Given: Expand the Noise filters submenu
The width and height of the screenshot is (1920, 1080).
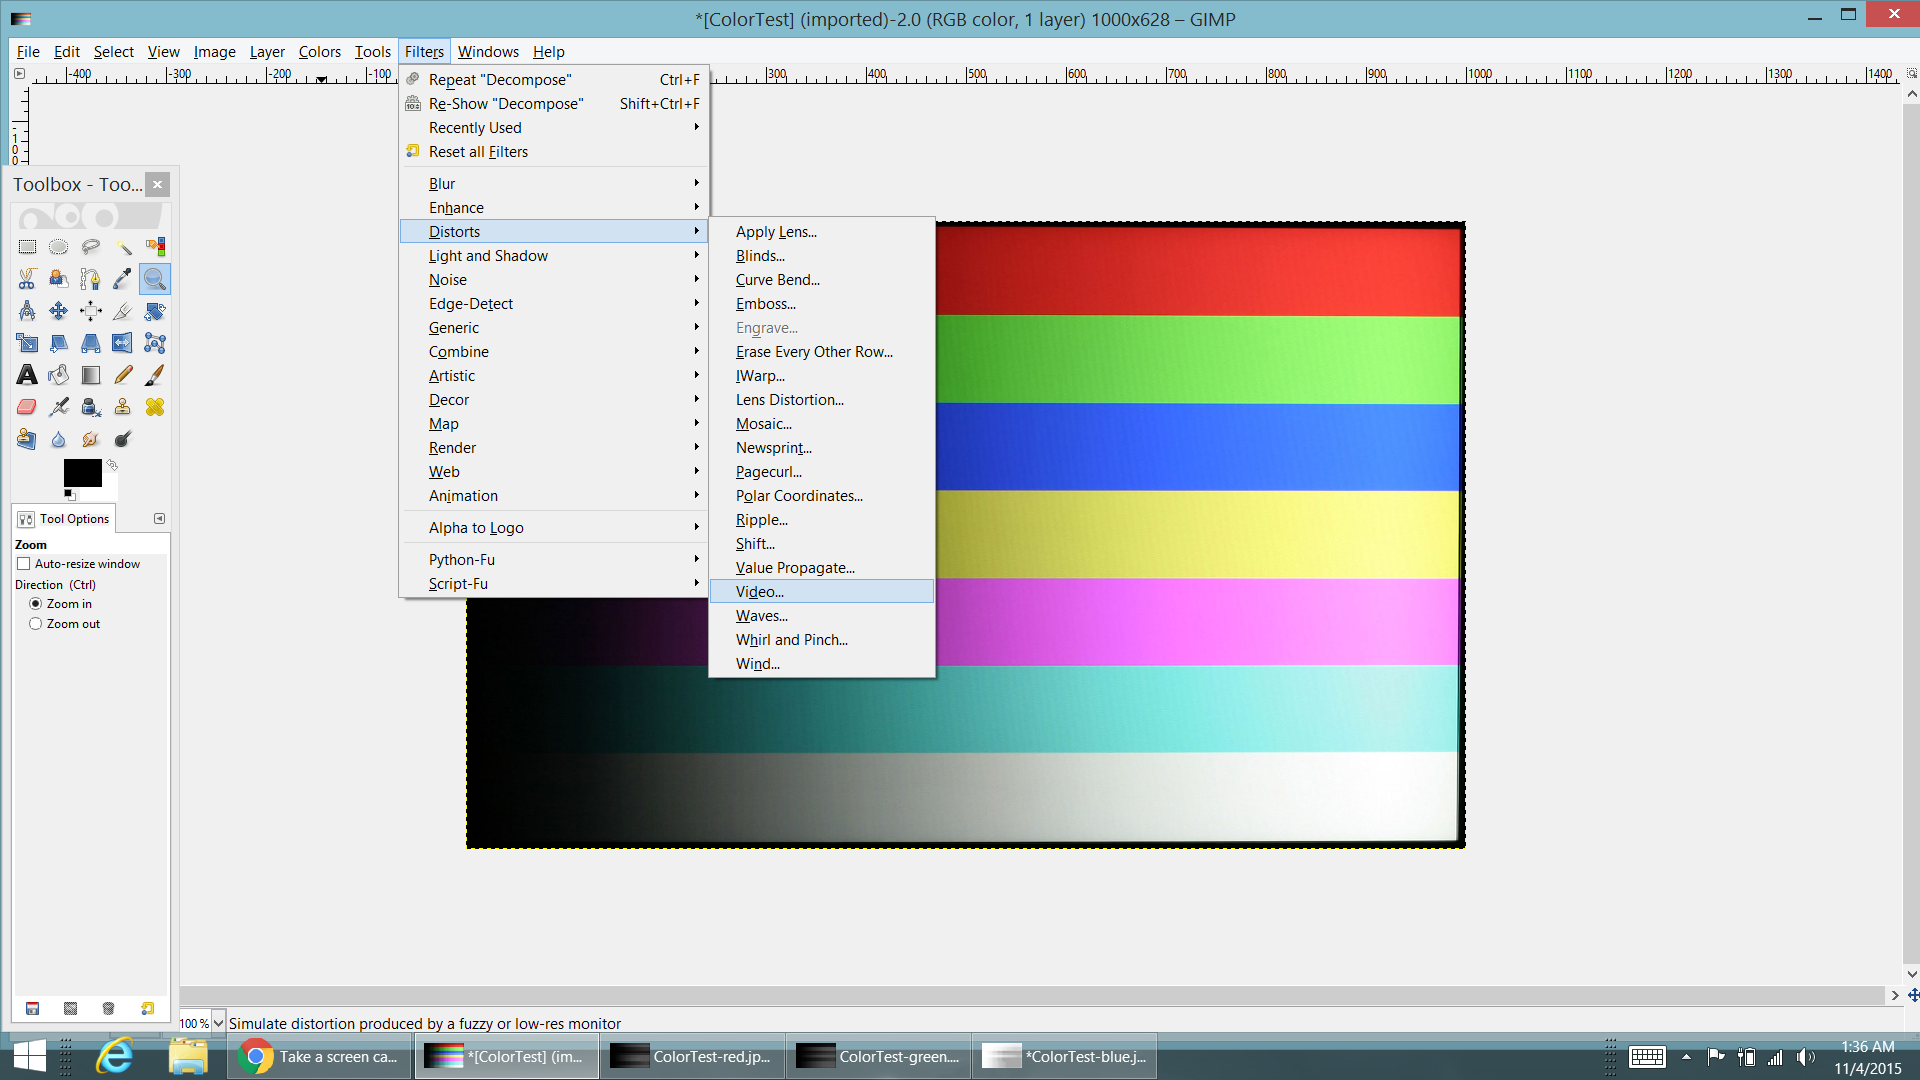Looking at the screenshot, I should pos(554,279).
